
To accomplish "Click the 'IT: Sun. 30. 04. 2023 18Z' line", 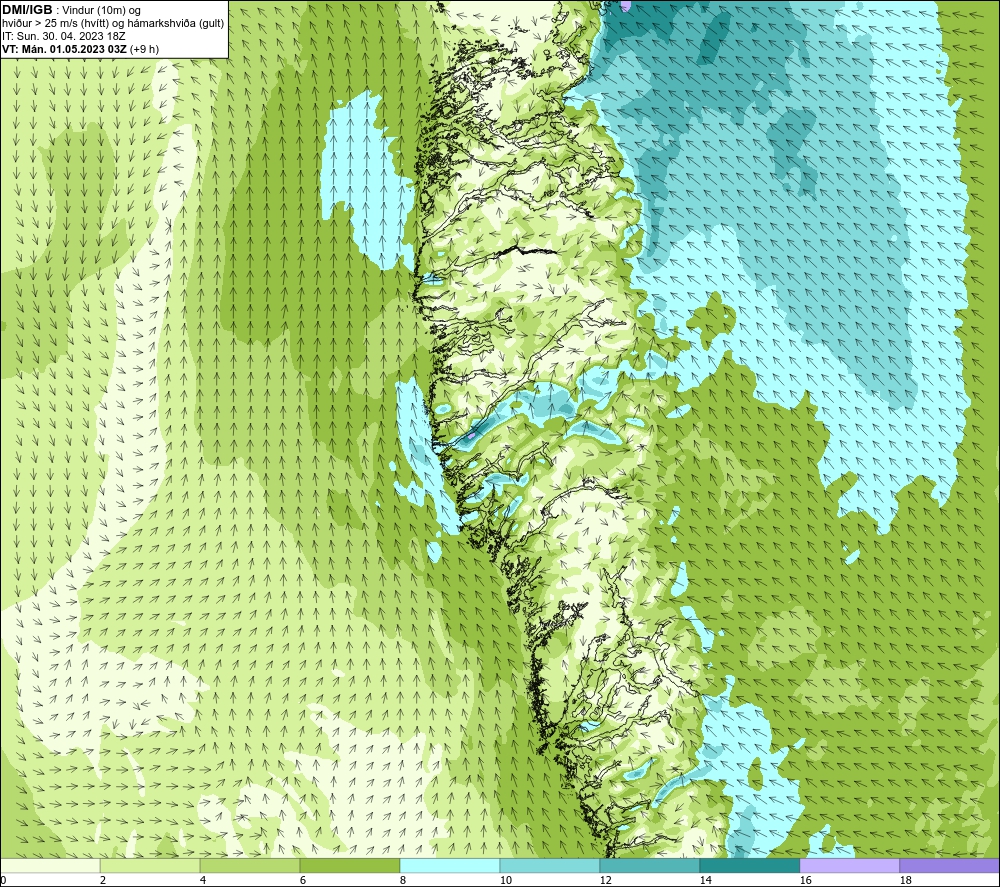I will pyautogui.click(x=64, y=36).
